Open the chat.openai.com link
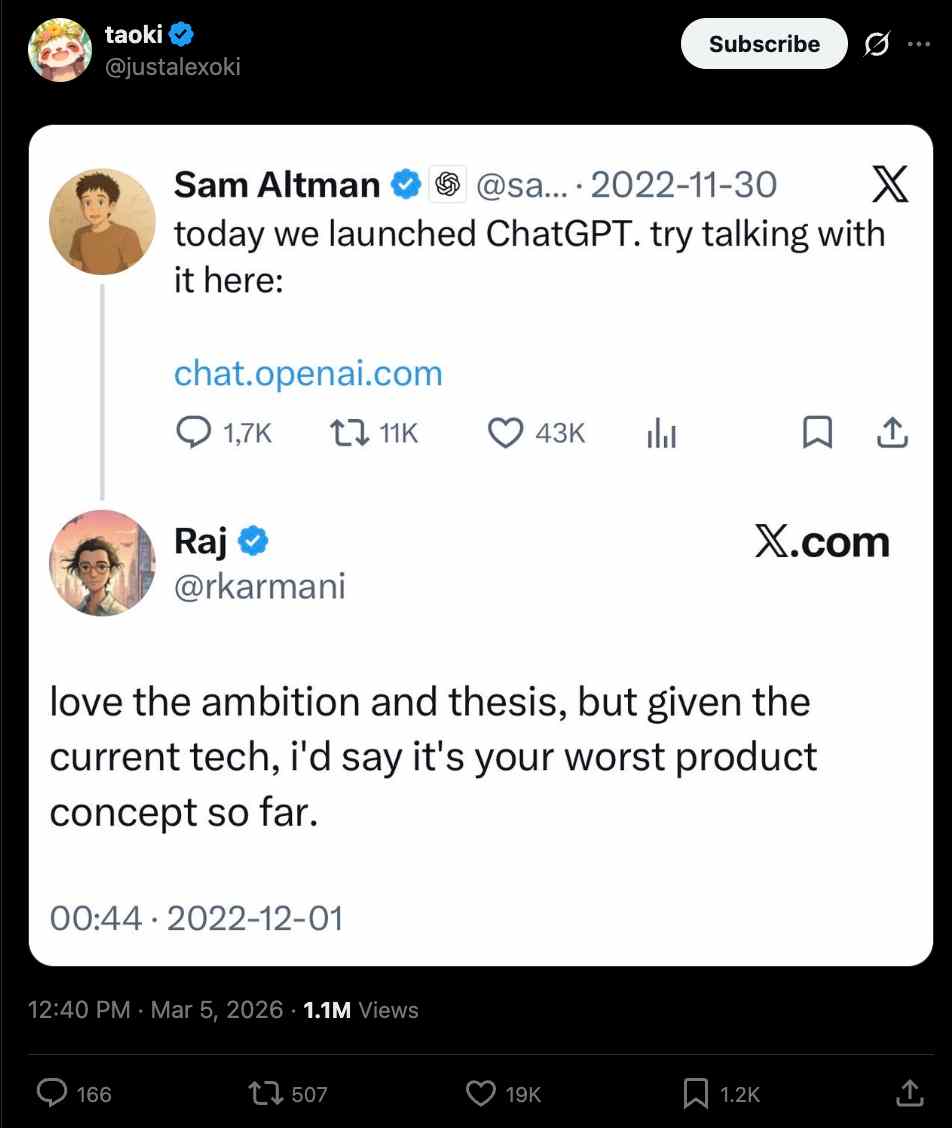This screenshot has width=952, height=1128. [308, 374]
